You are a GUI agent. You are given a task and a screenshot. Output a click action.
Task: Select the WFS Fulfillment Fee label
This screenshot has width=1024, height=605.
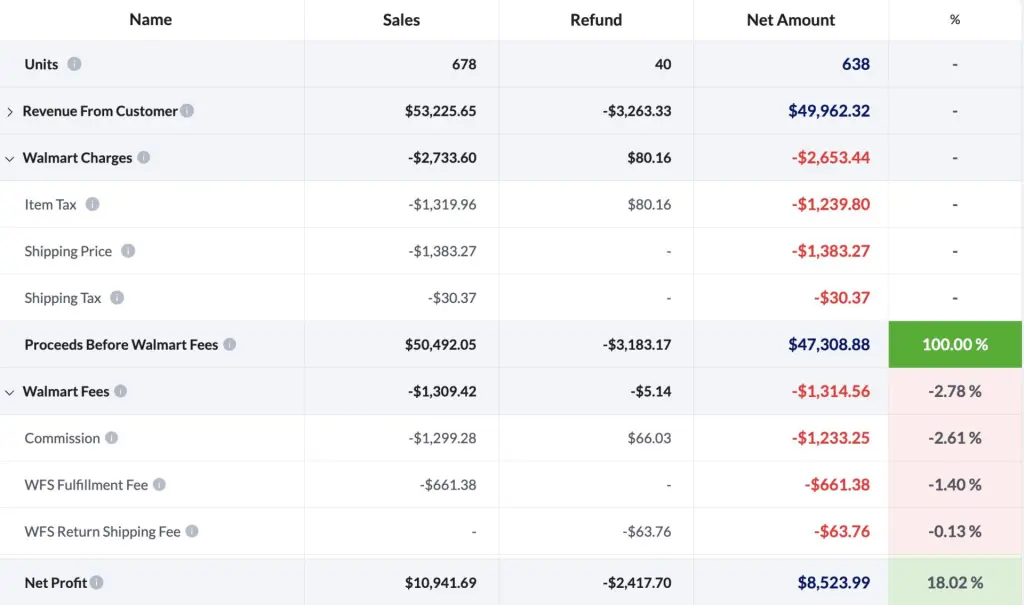point(86,485)
